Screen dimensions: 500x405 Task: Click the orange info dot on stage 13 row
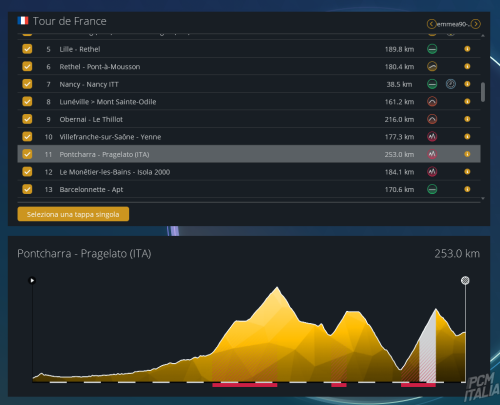pyautogui.click(x=467, y=189)
